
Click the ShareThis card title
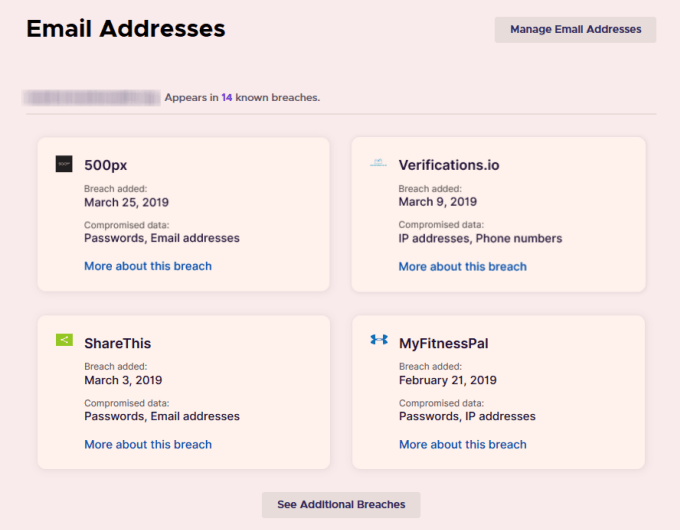click(118, 344)
